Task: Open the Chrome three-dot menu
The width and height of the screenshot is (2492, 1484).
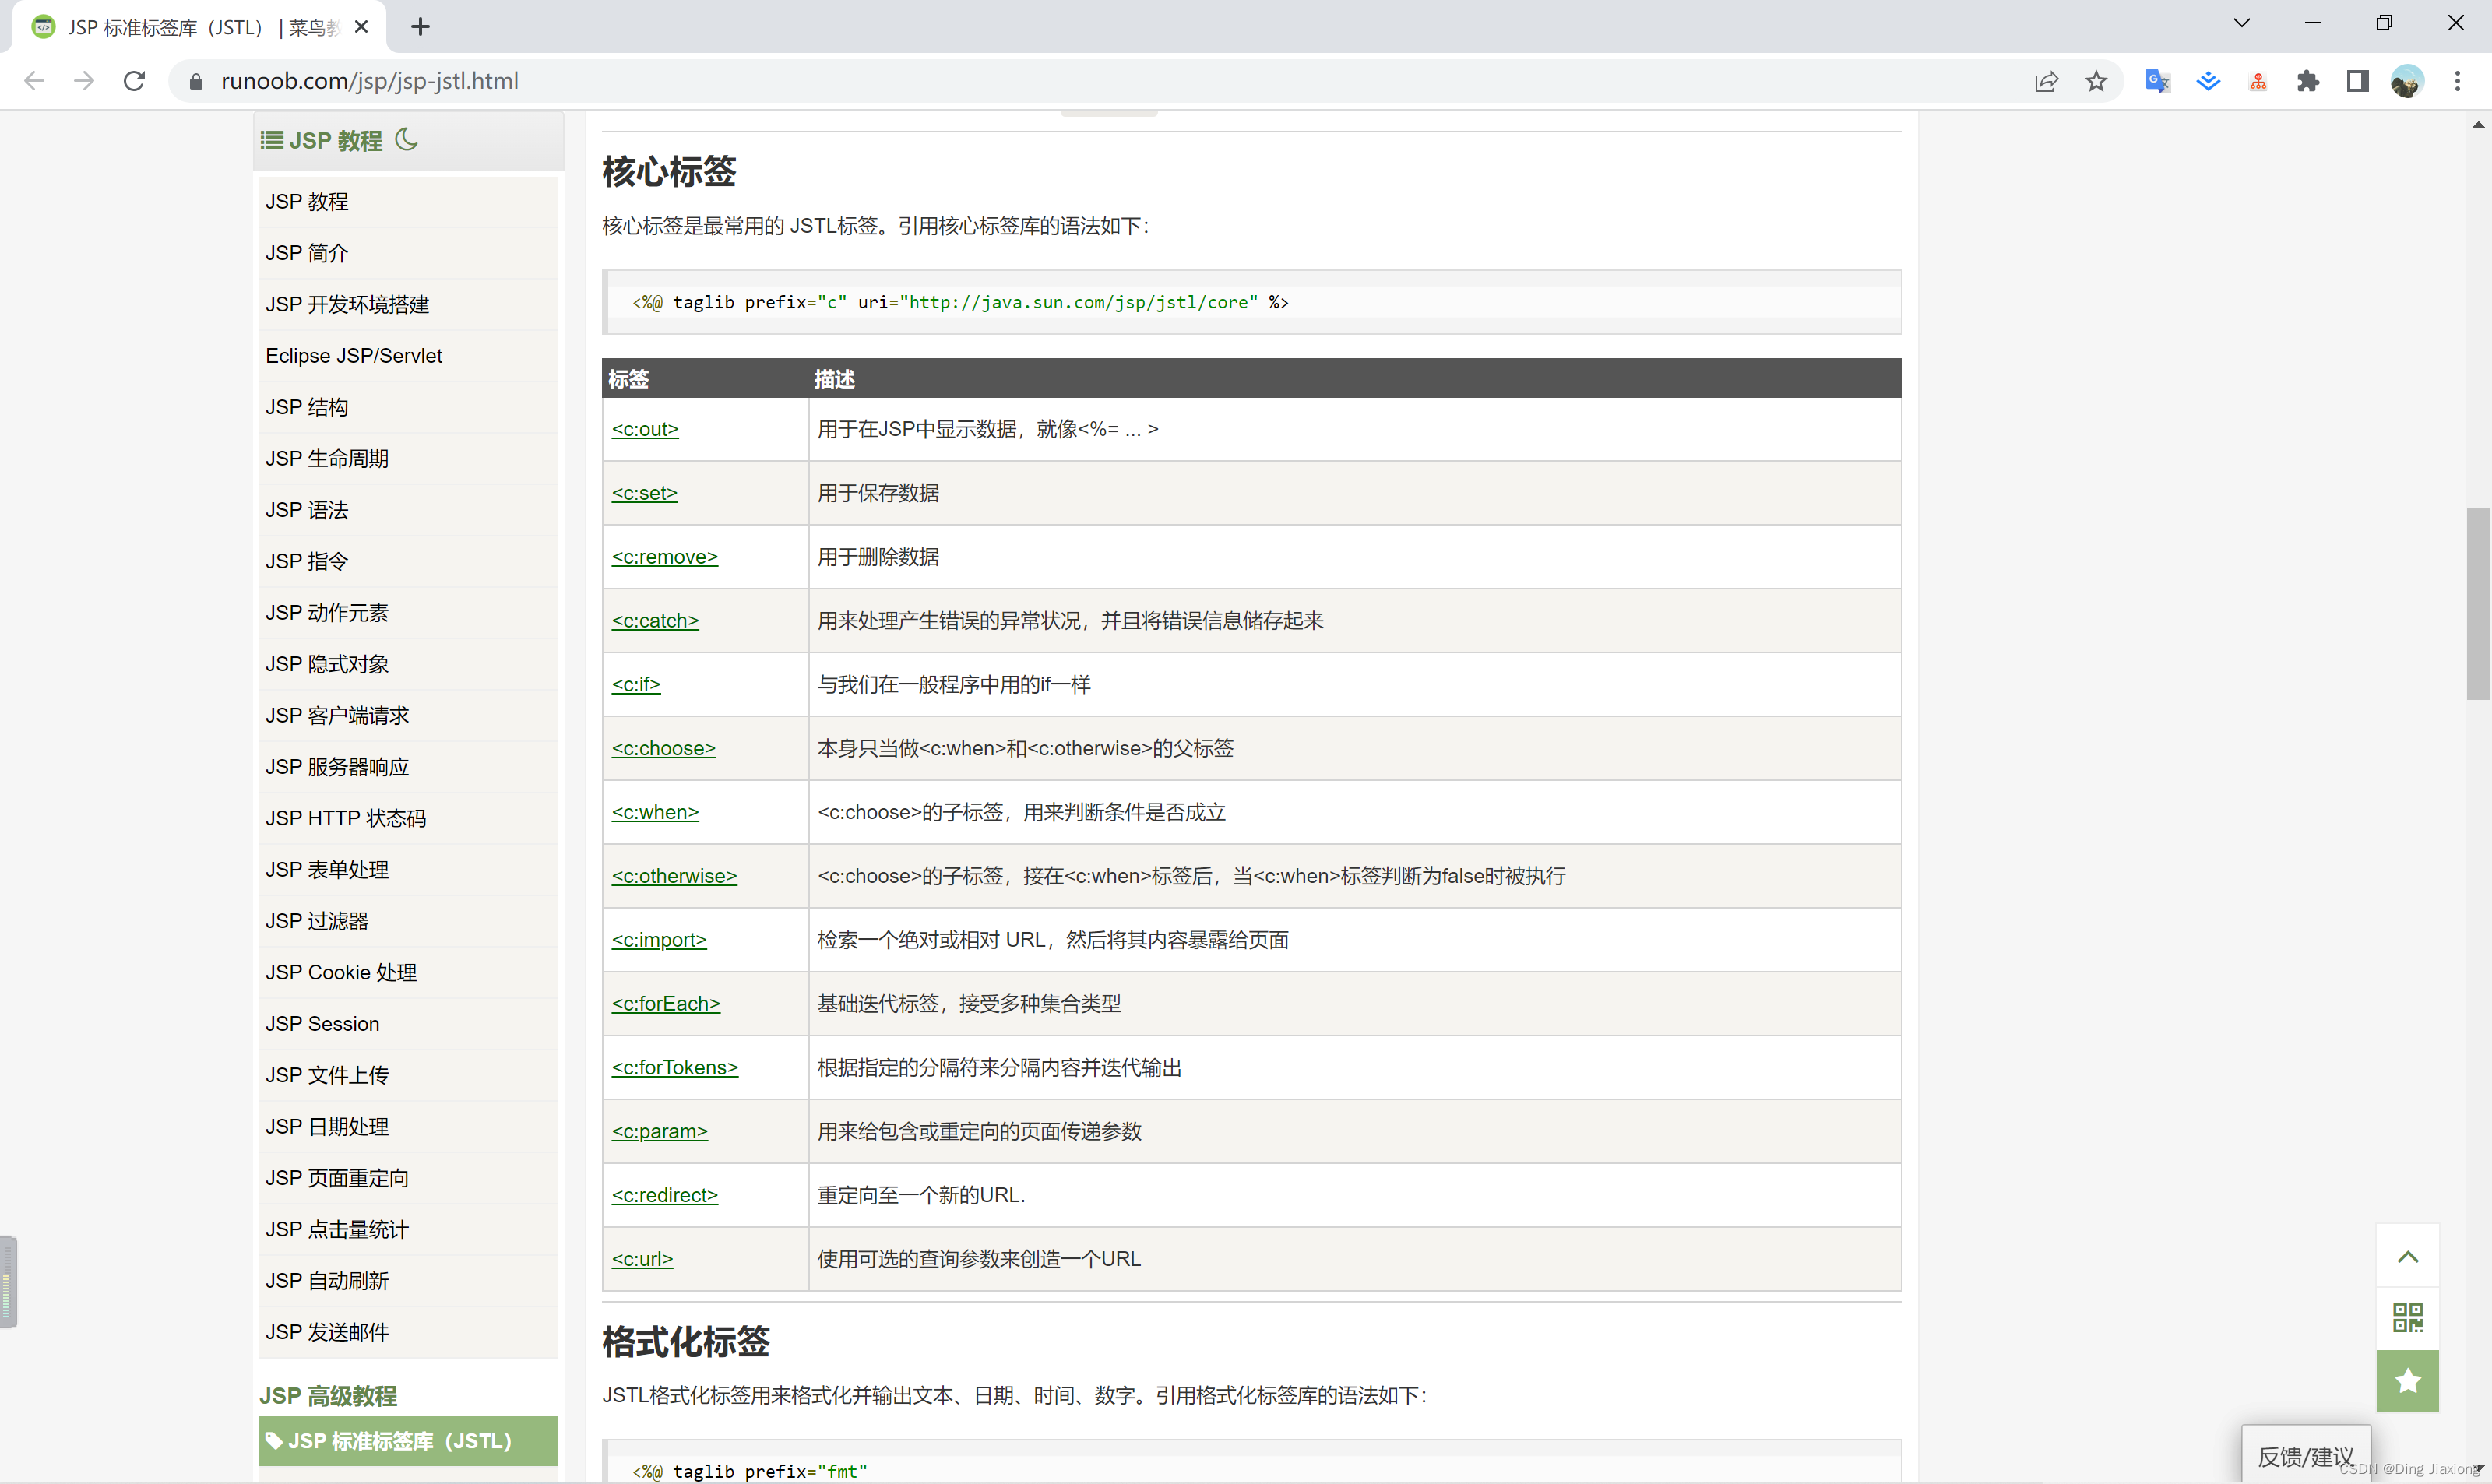Action: (x=2458, y=81)
